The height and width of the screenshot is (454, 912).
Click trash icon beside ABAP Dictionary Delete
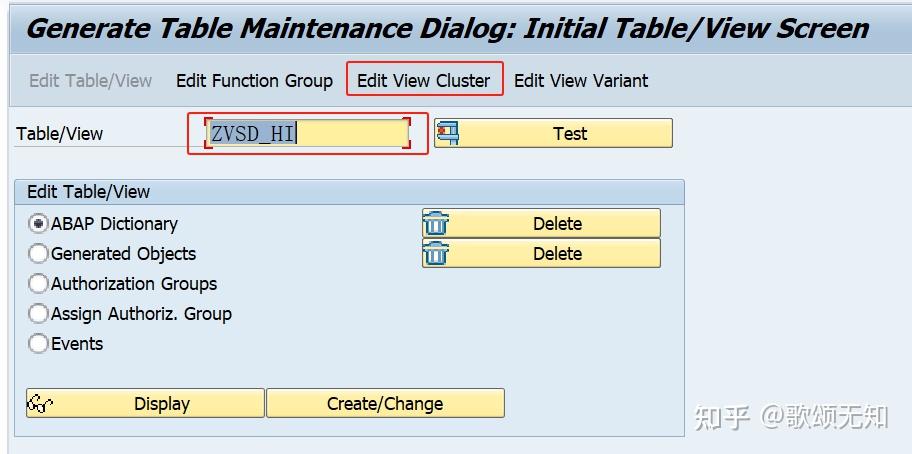pos(436,224)
